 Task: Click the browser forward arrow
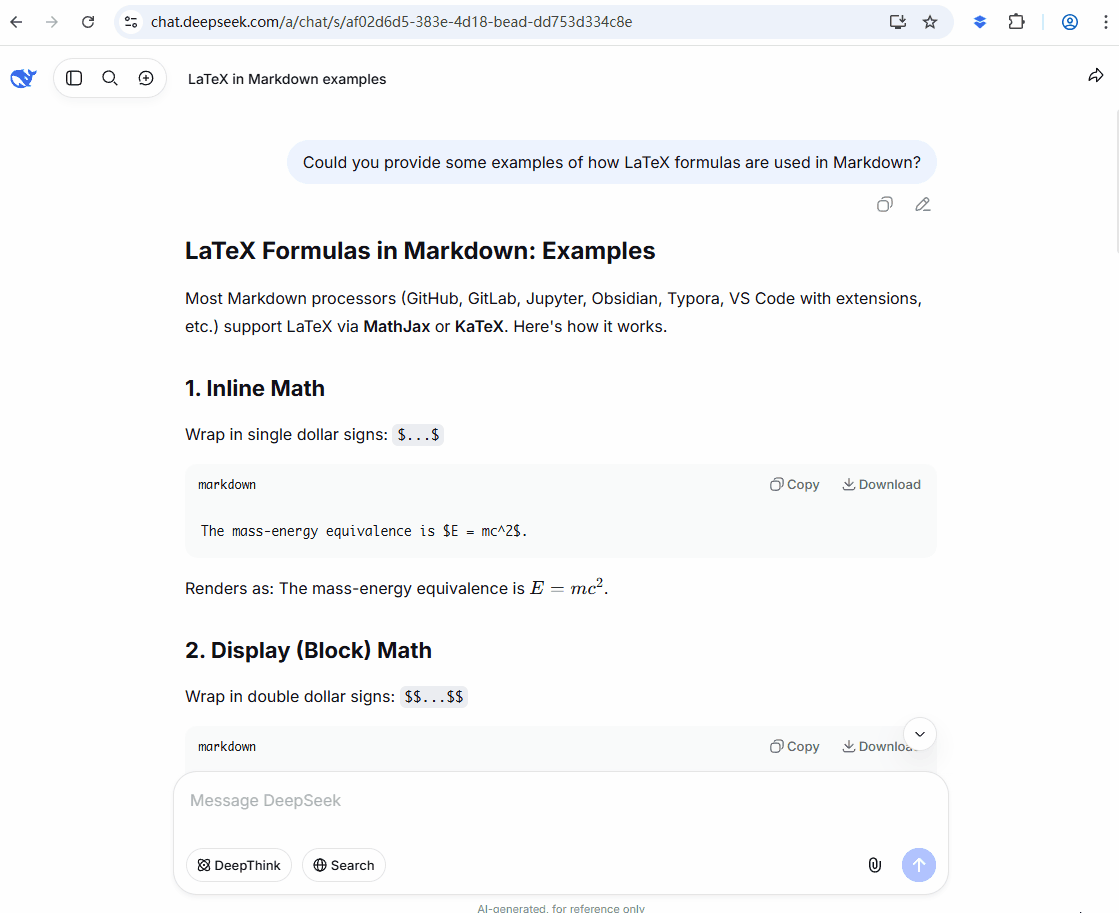pyautogui.click(x=51, y=22)
